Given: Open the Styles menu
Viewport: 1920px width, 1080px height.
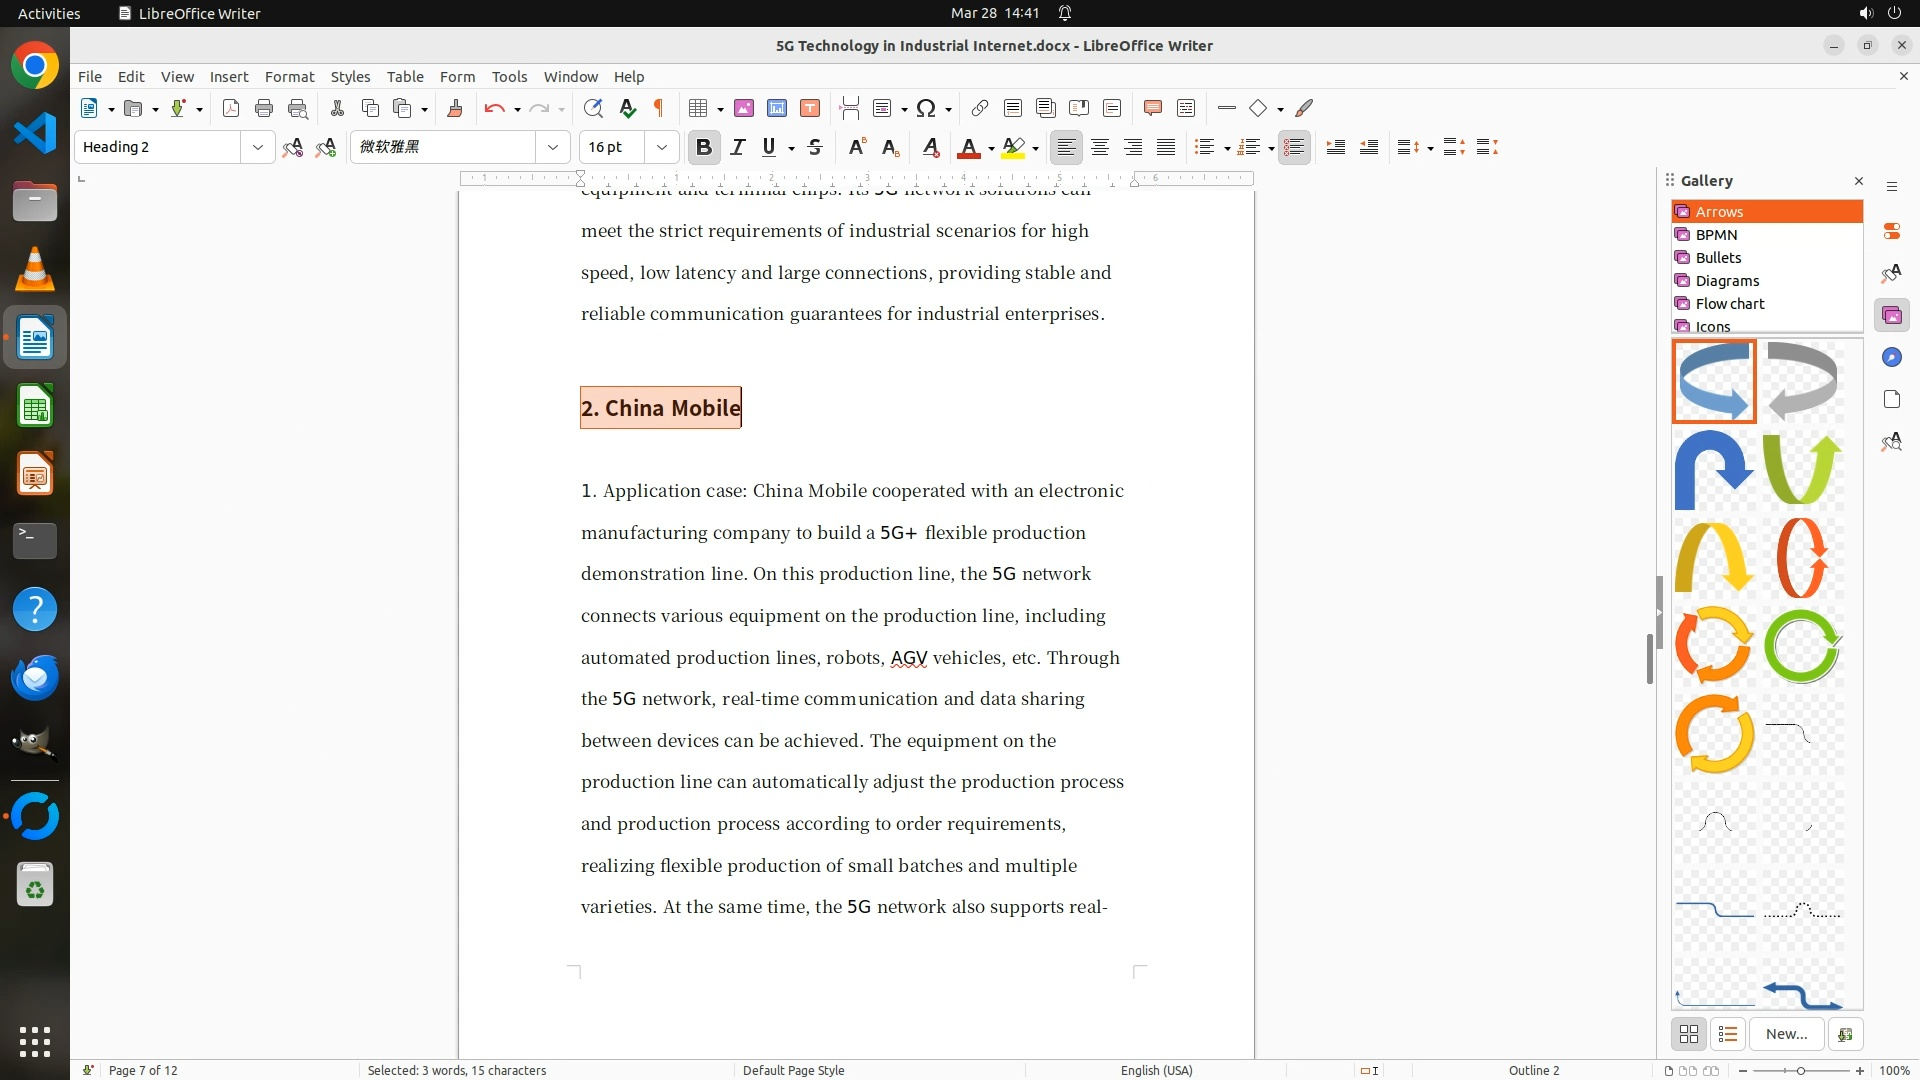Looking at the screenshot, I should (x=350, y=76).
